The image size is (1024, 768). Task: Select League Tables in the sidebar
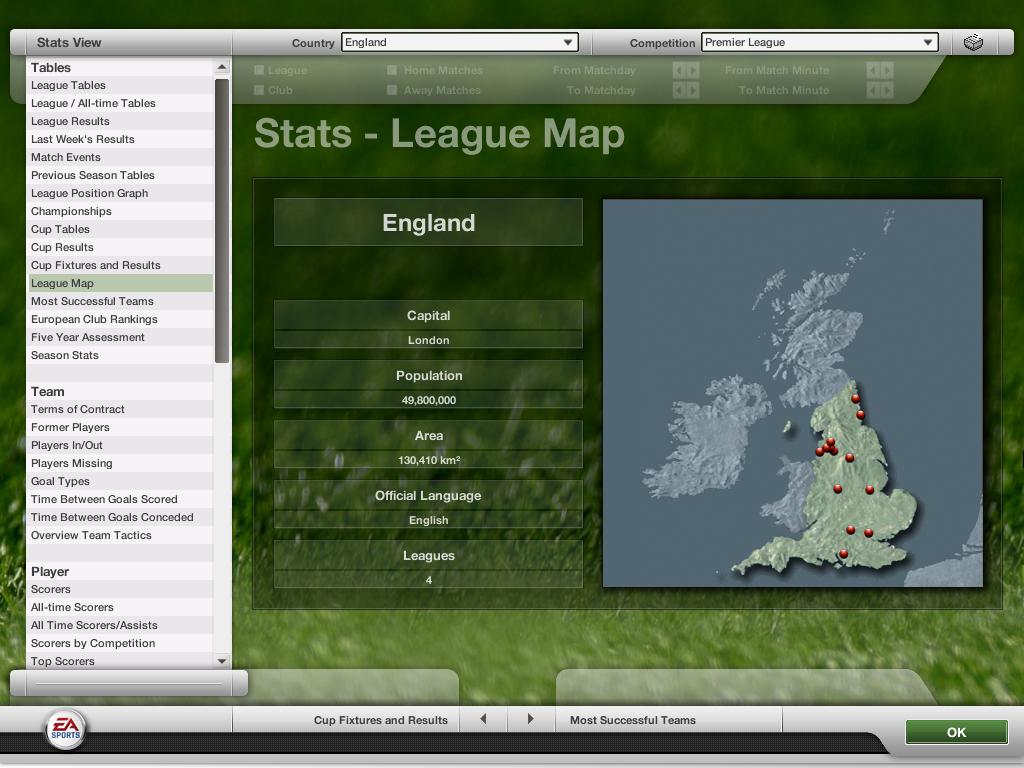click(68, 85)
